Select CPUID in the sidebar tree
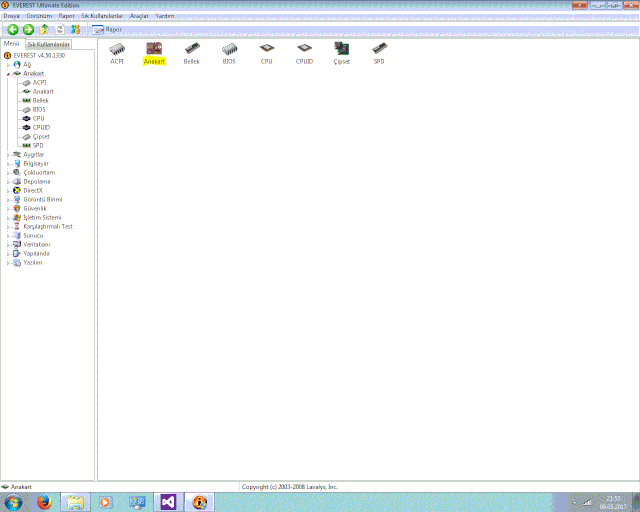The width and height of the screenshot is (640, 512). [41, 127]
